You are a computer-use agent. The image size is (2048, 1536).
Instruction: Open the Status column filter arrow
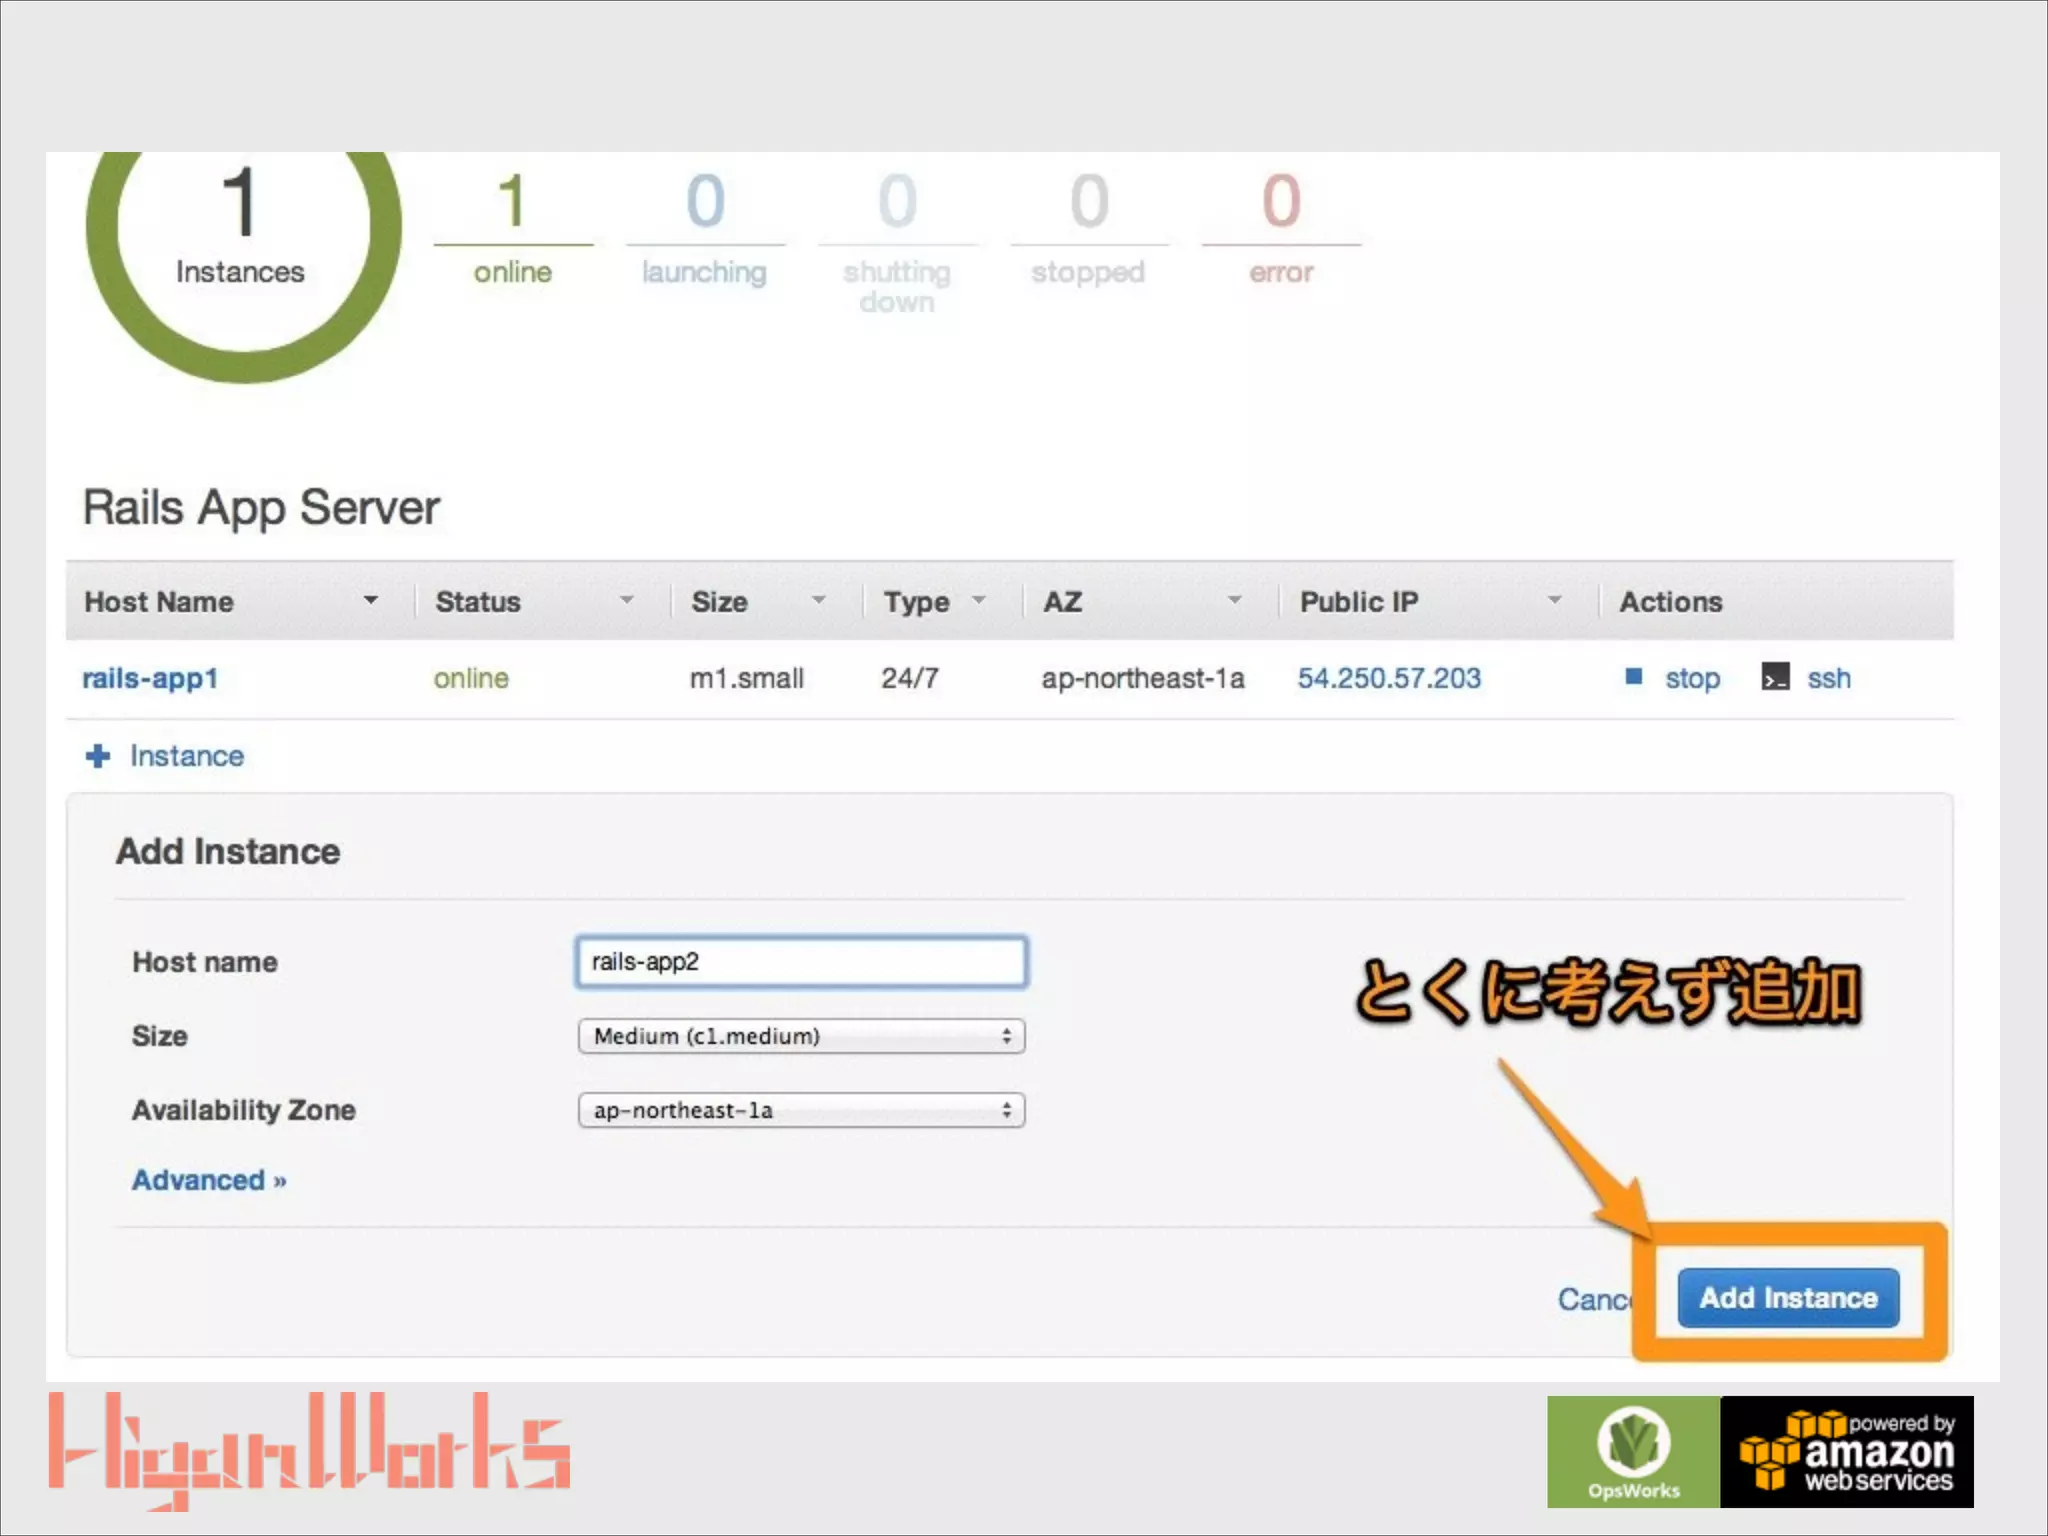click(627, 600)
